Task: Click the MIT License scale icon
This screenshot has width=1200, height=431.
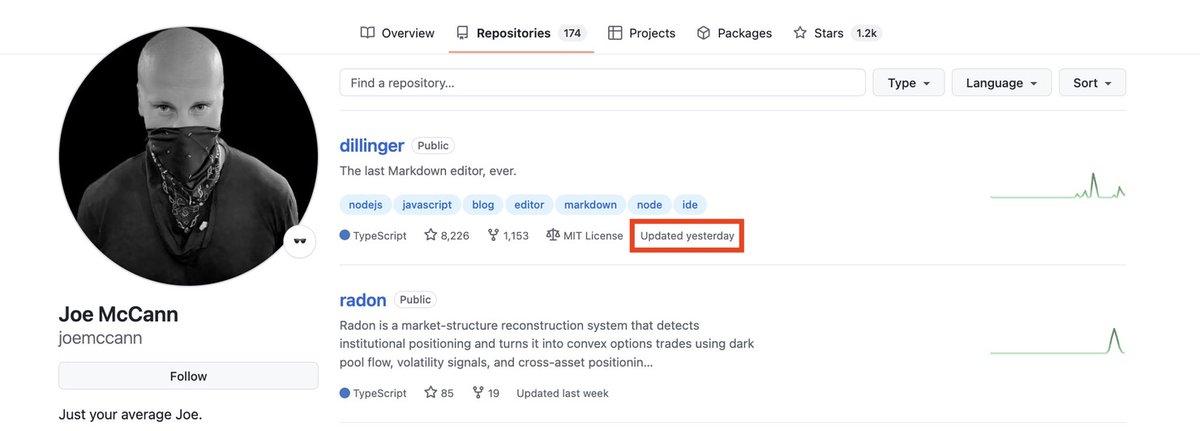Action: click(x=554, y=236)
